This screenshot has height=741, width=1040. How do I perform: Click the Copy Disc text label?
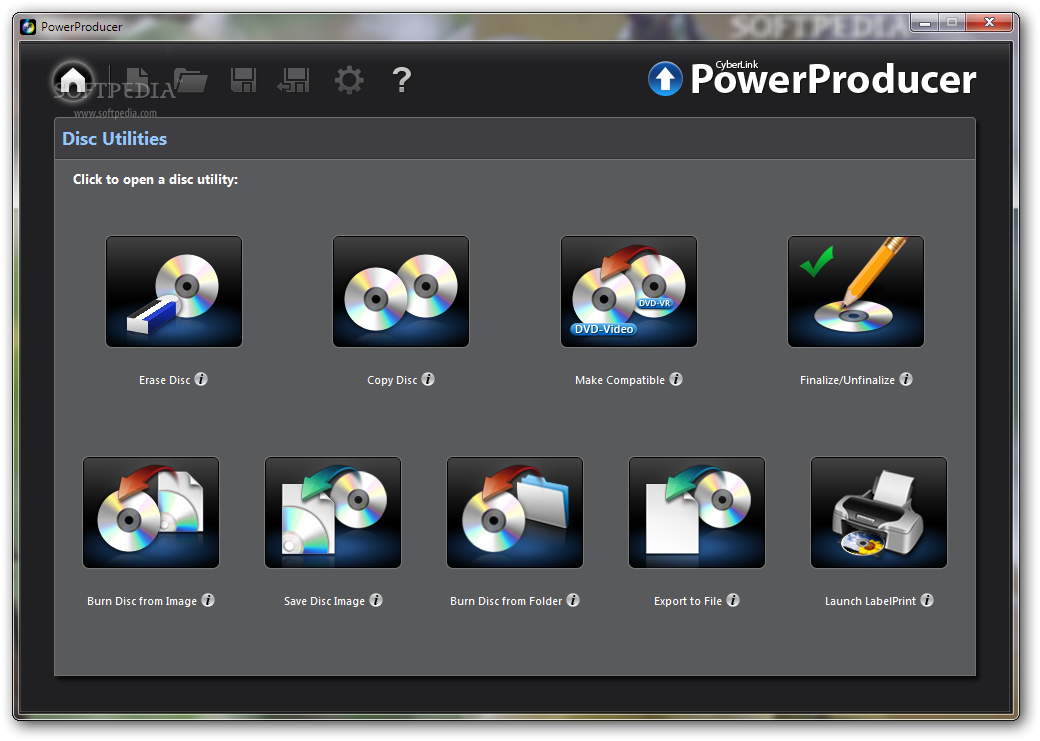tap(392, 380)
